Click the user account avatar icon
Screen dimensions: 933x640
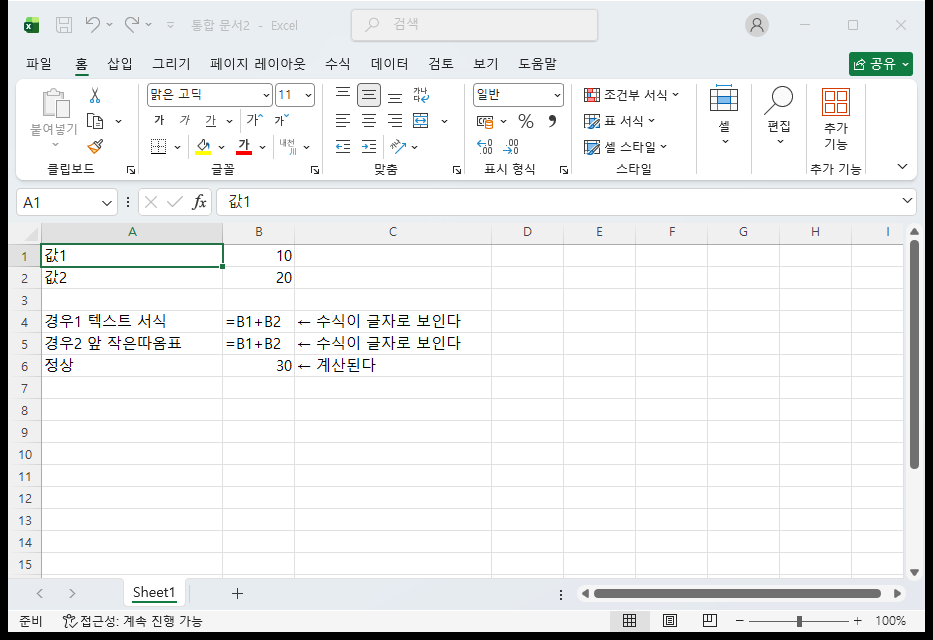757,25
